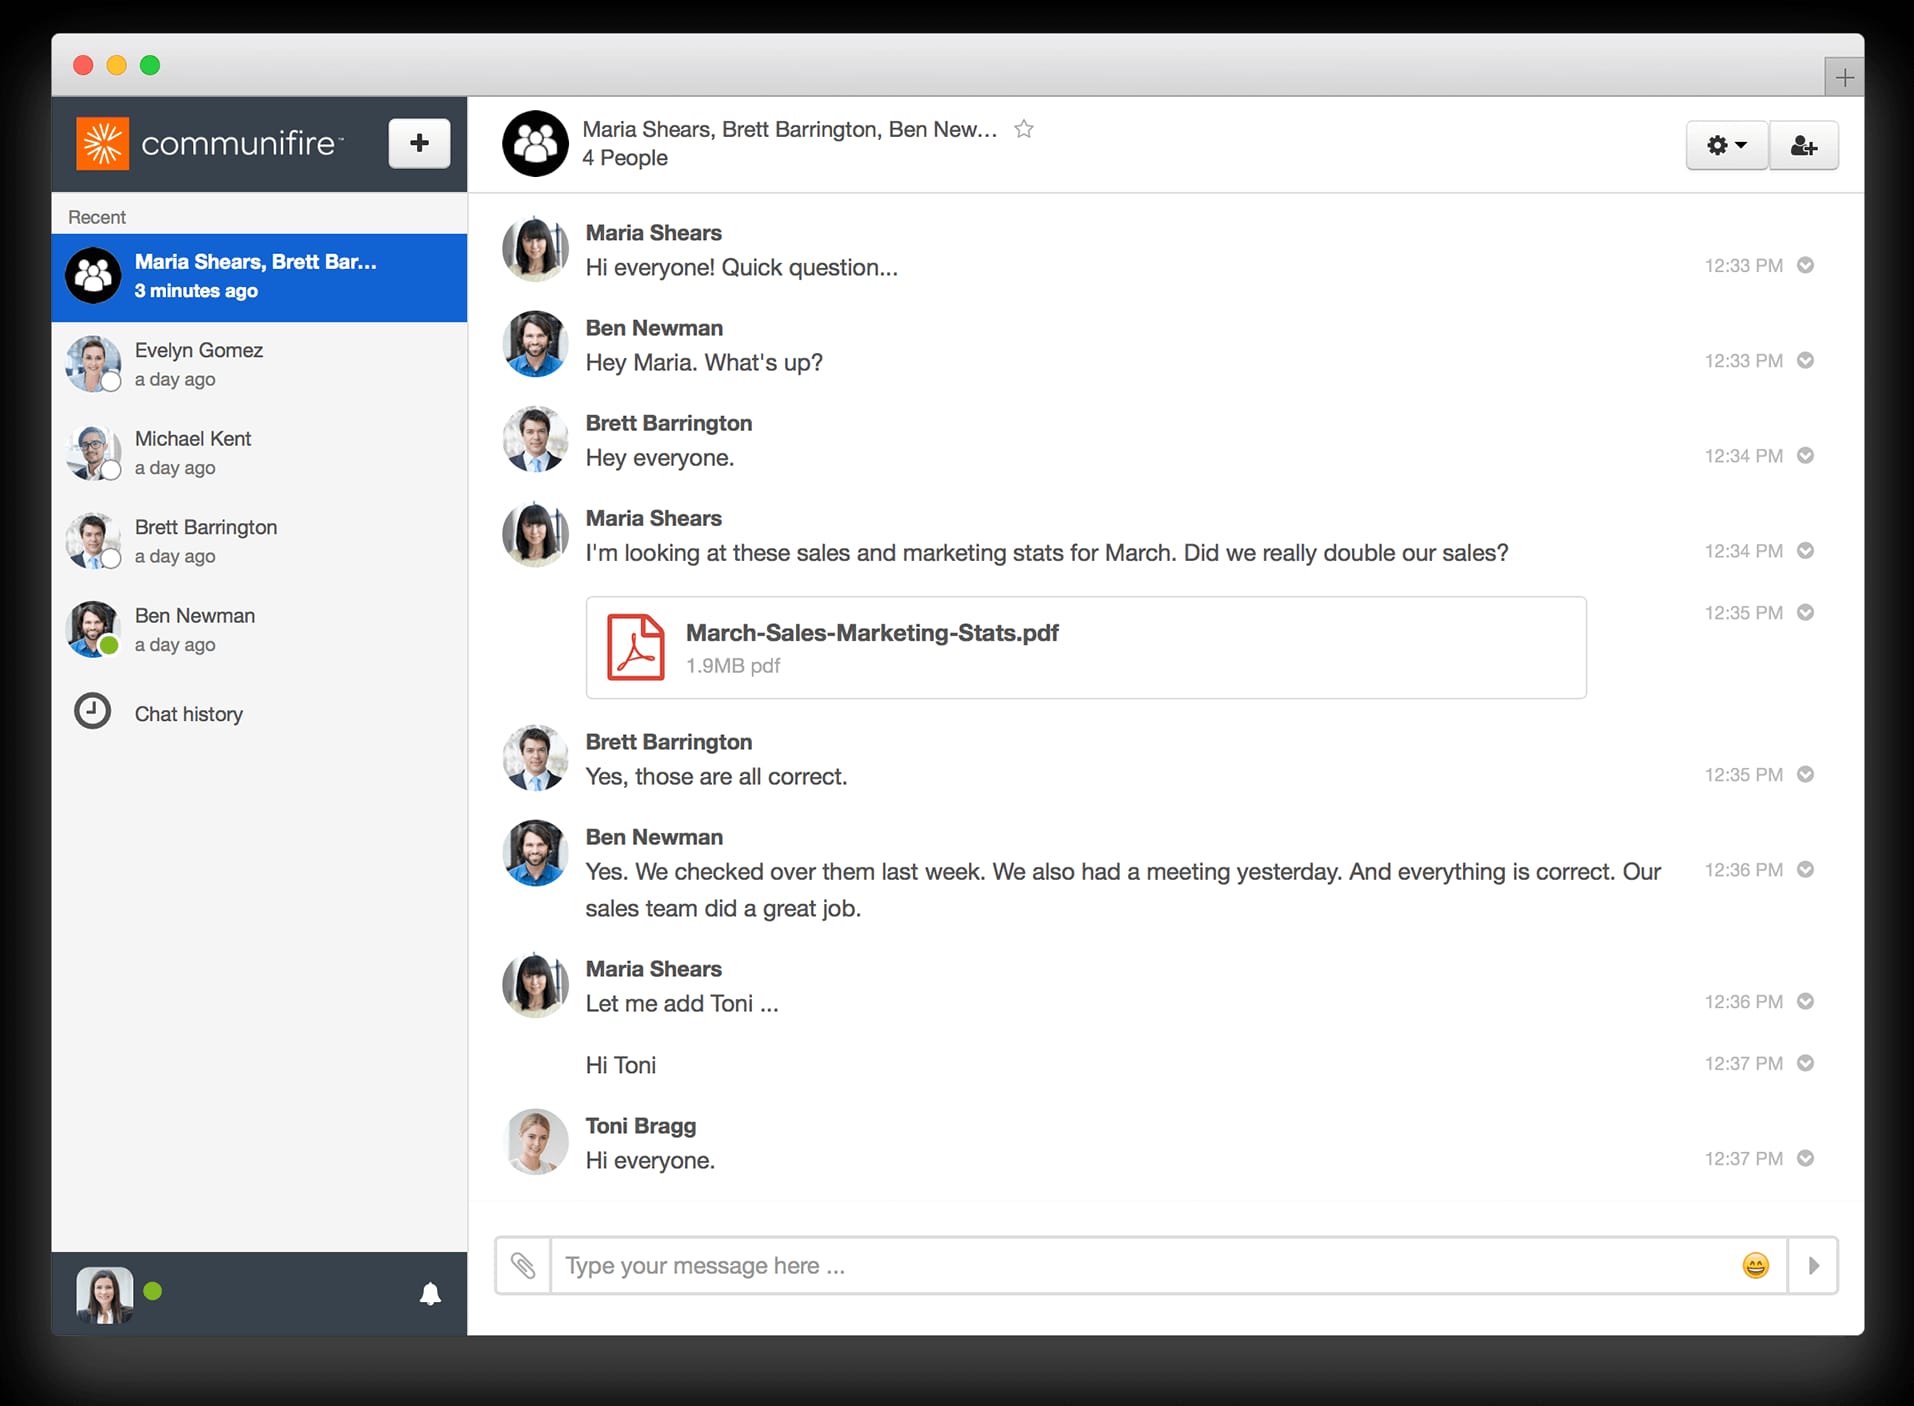Screen dimensions: 1914x1406
Task: Click delivered checkmark beside 'Let me add Toni'
Action: [x=1806, y=1001]
